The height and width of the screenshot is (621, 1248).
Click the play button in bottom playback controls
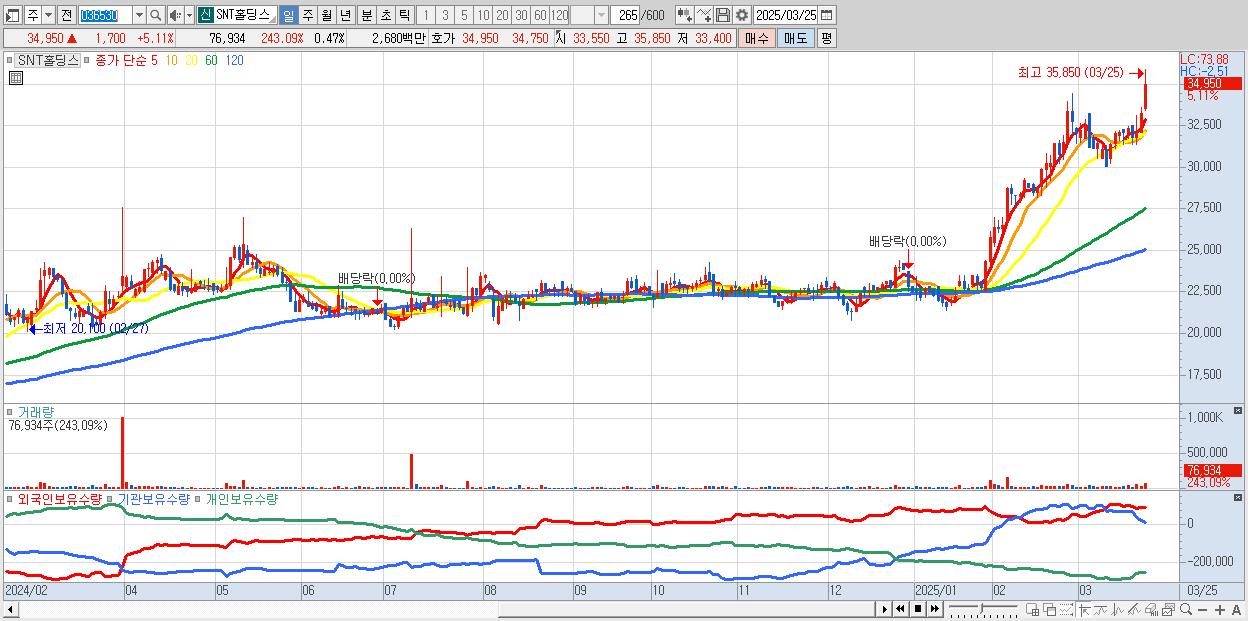(x=885, y=609)
